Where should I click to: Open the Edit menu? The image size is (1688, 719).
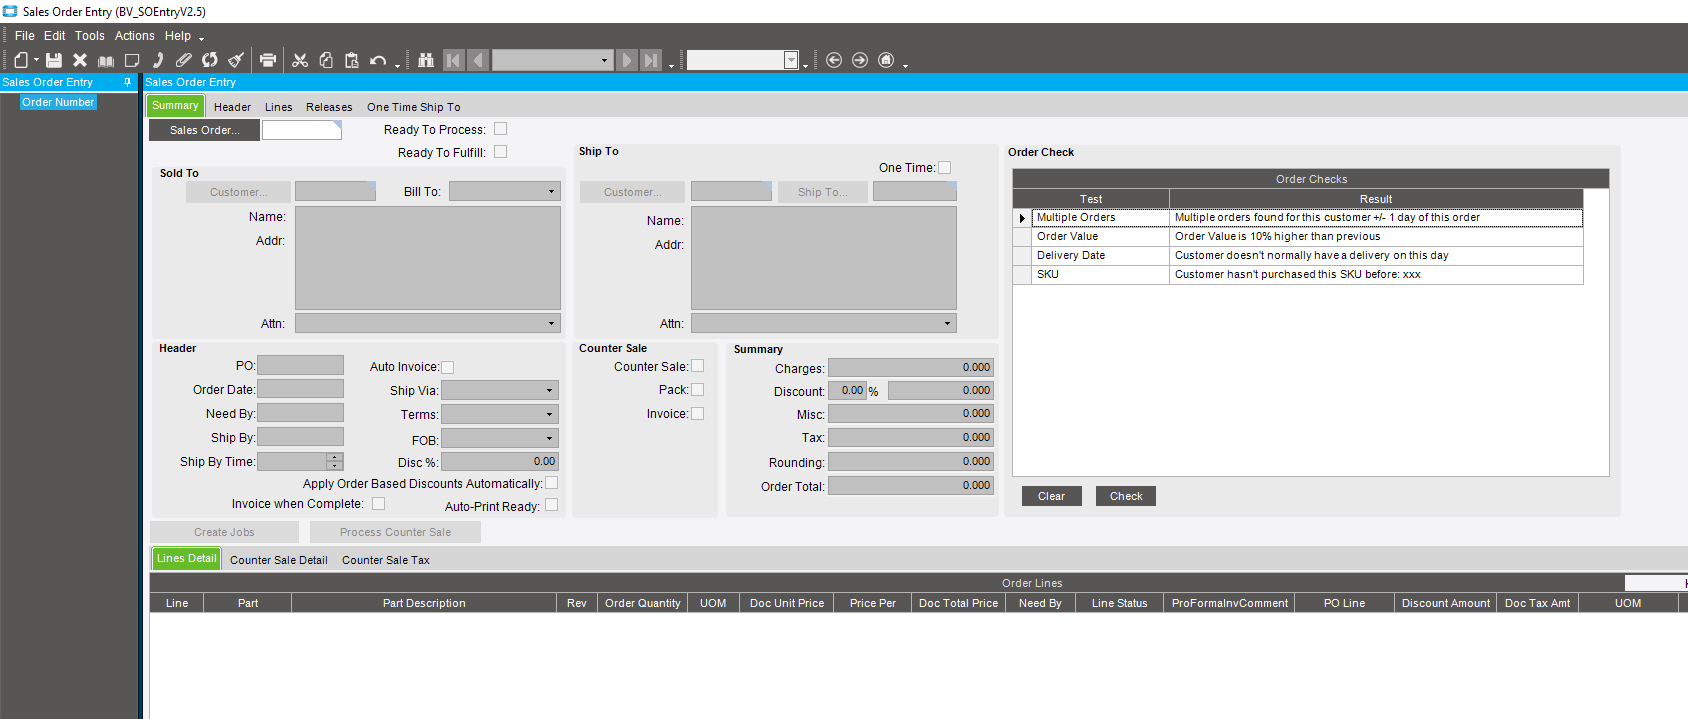click(55, 35)
